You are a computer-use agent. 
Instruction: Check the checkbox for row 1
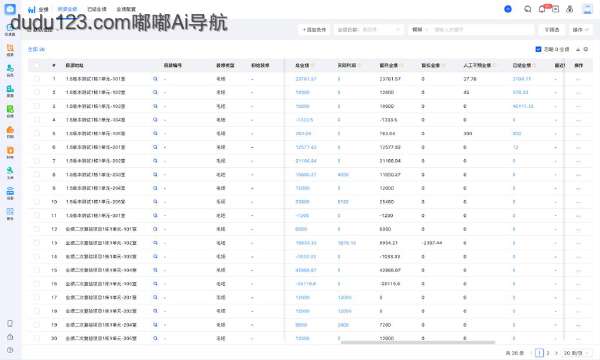pos(36,79)
